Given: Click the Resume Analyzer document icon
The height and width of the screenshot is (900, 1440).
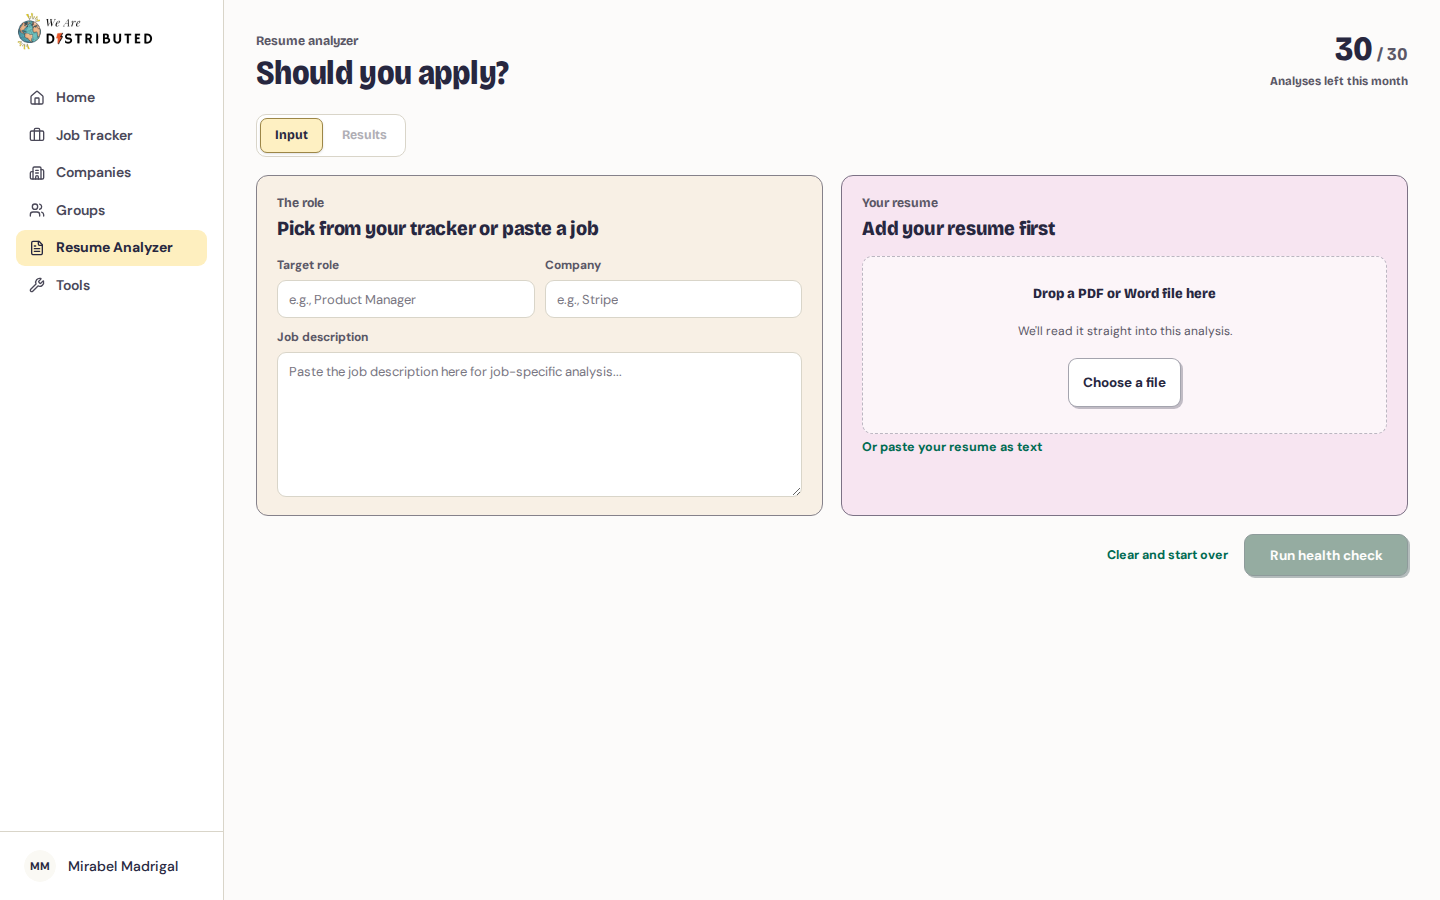Looking at the screenshot, I should pyautogui.click(x=37, y=248).
